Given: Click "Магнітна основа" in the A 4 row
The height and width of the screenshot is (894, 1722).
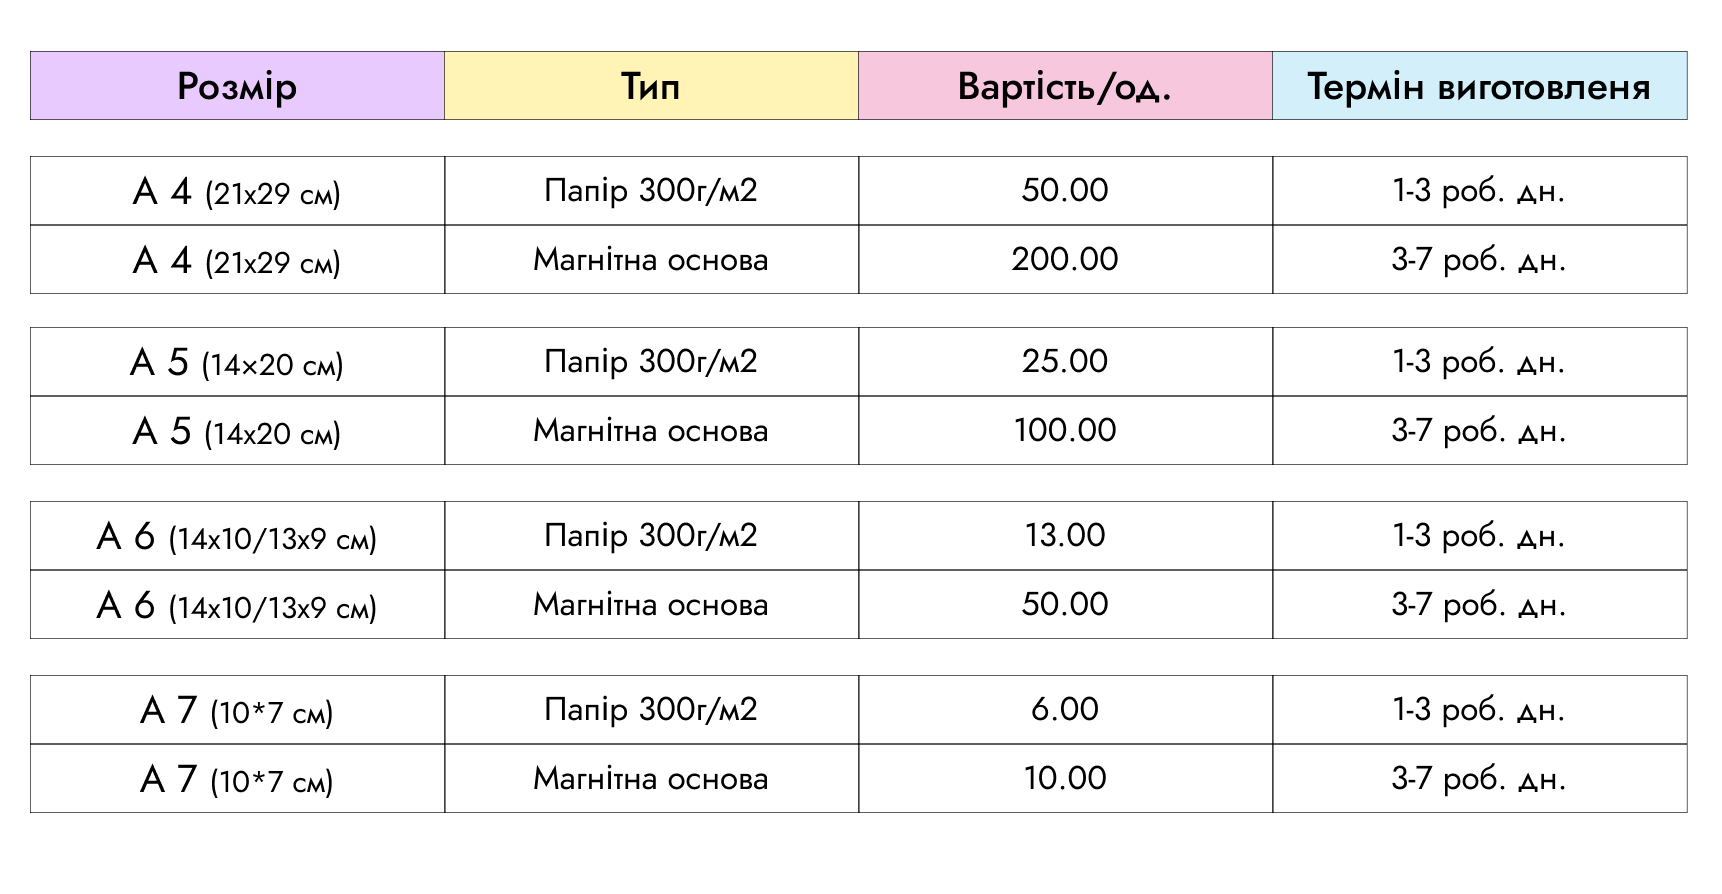Looking at the screenshot, I should pos(651,260).
